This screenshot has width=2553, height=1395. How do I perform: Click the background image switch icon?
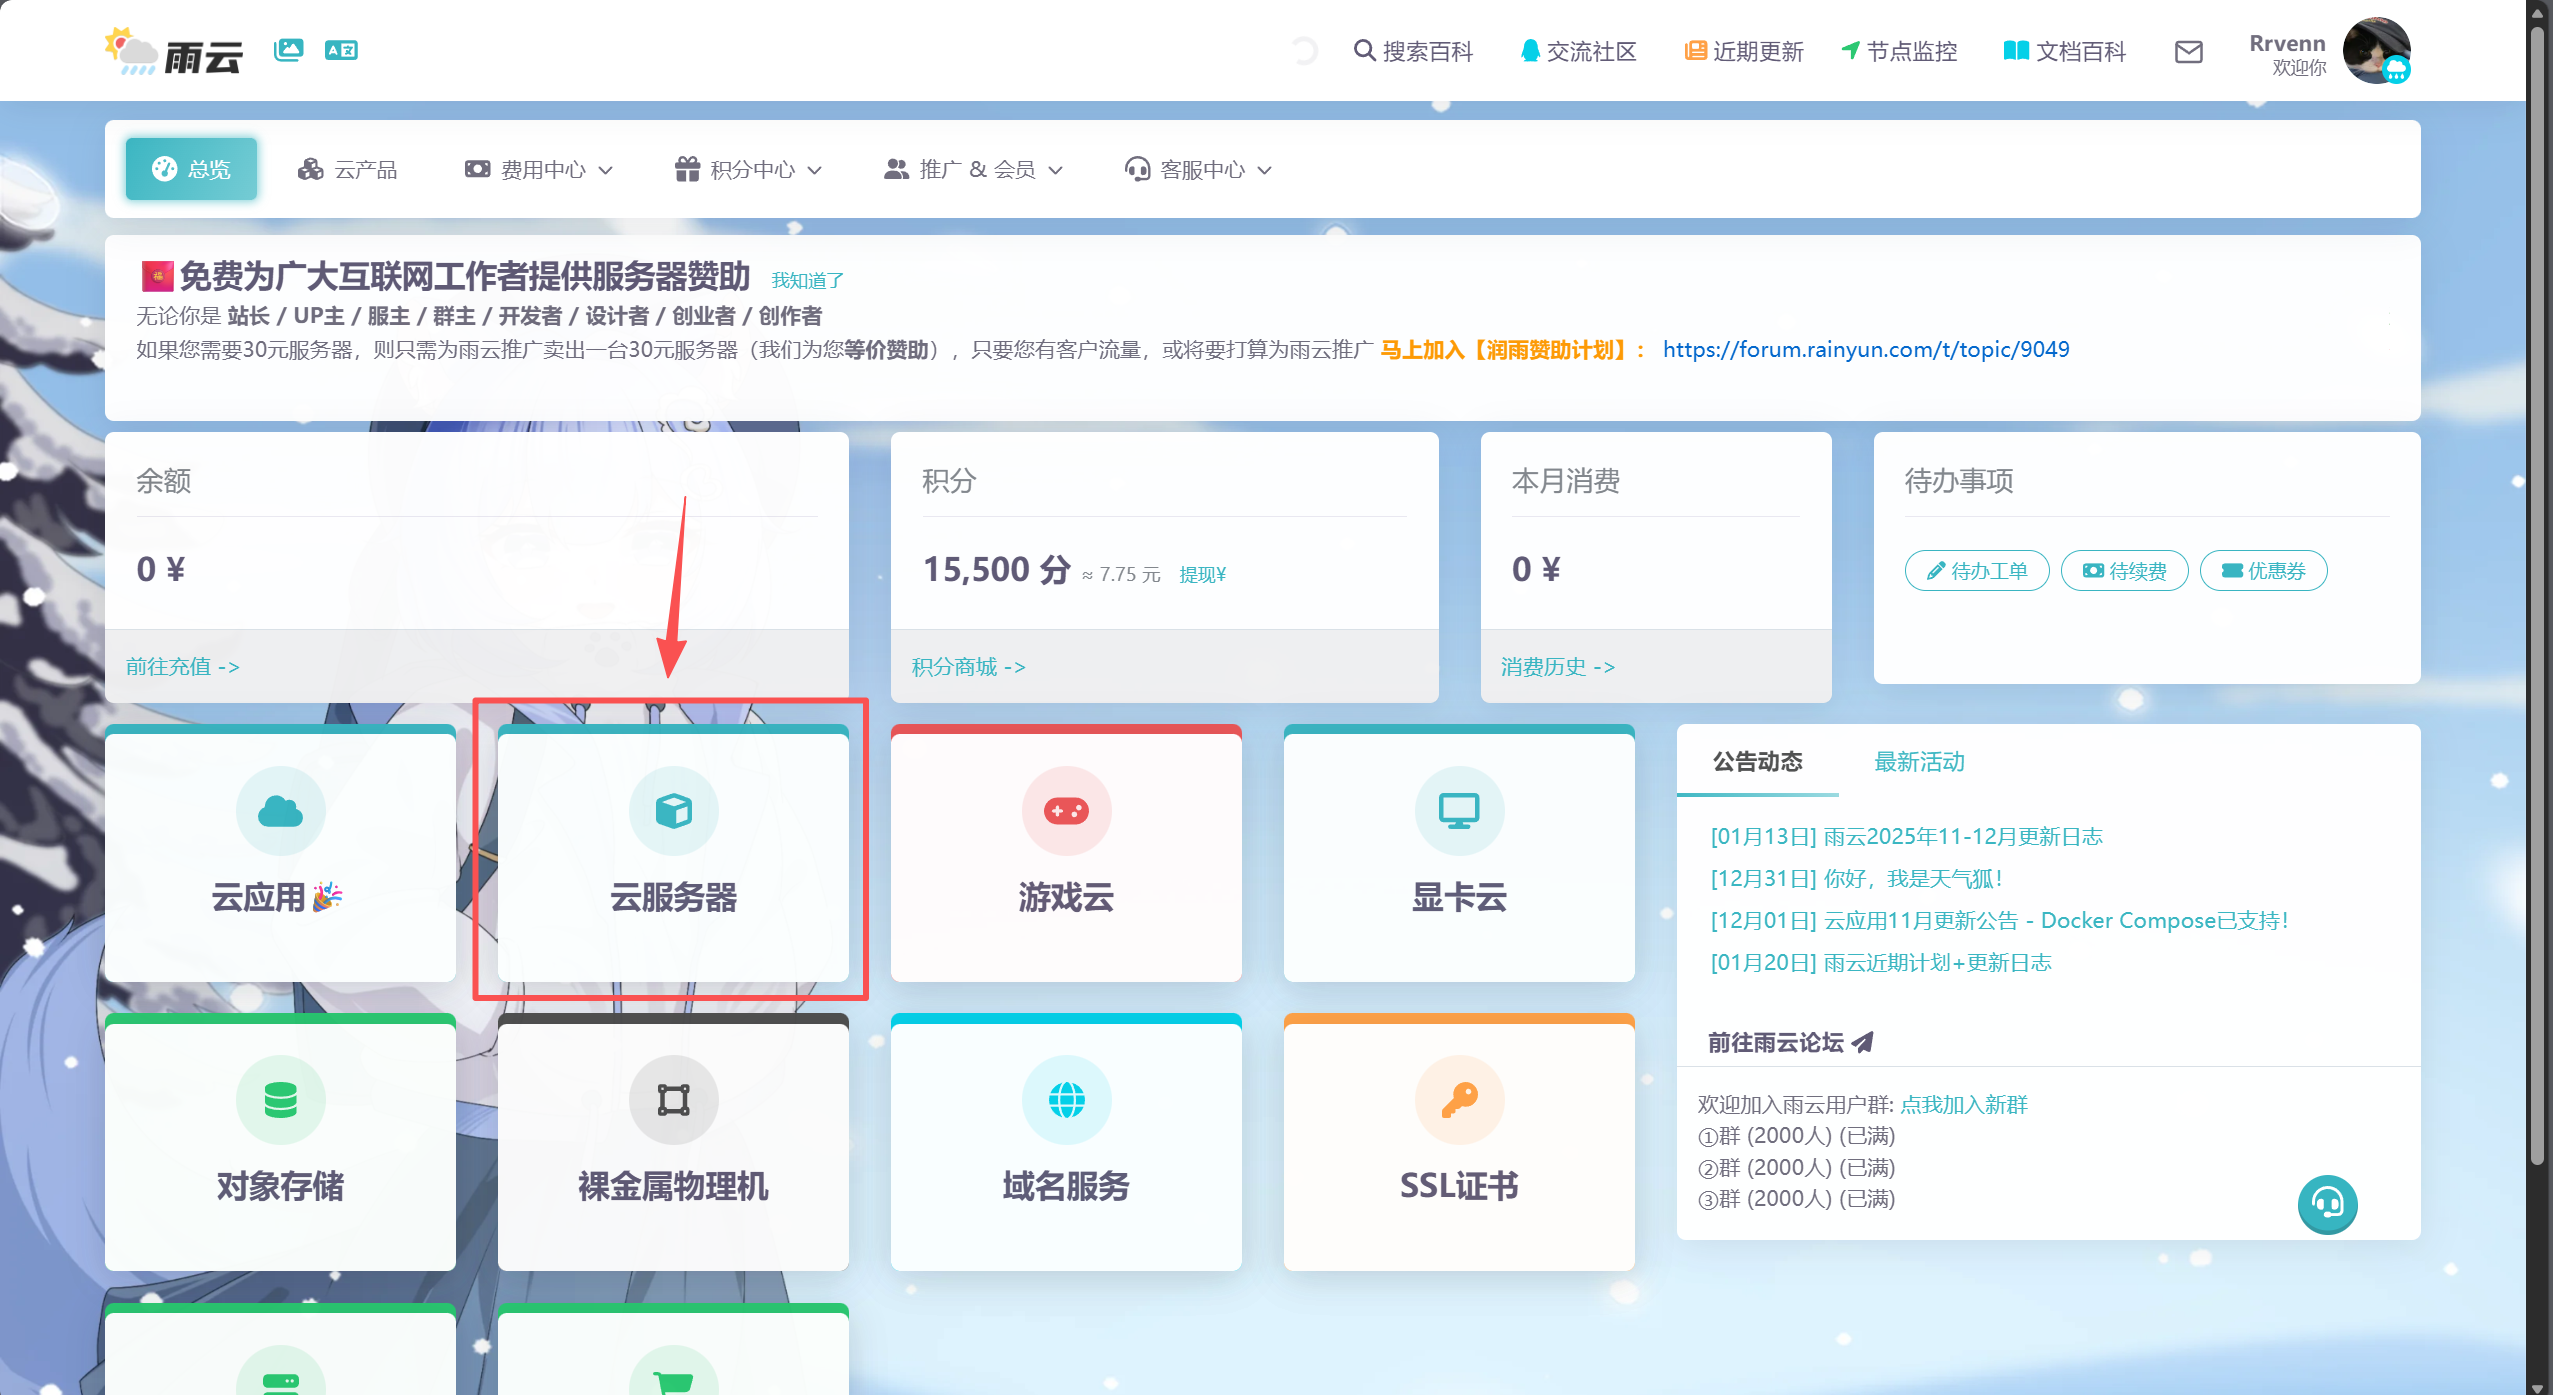click(289, 49)
